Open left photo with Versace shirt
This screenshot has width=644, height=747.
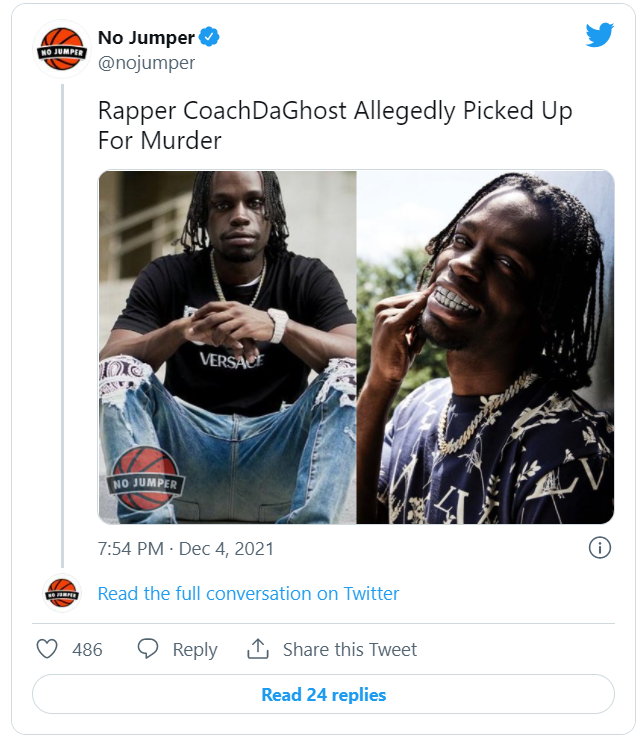227,347
